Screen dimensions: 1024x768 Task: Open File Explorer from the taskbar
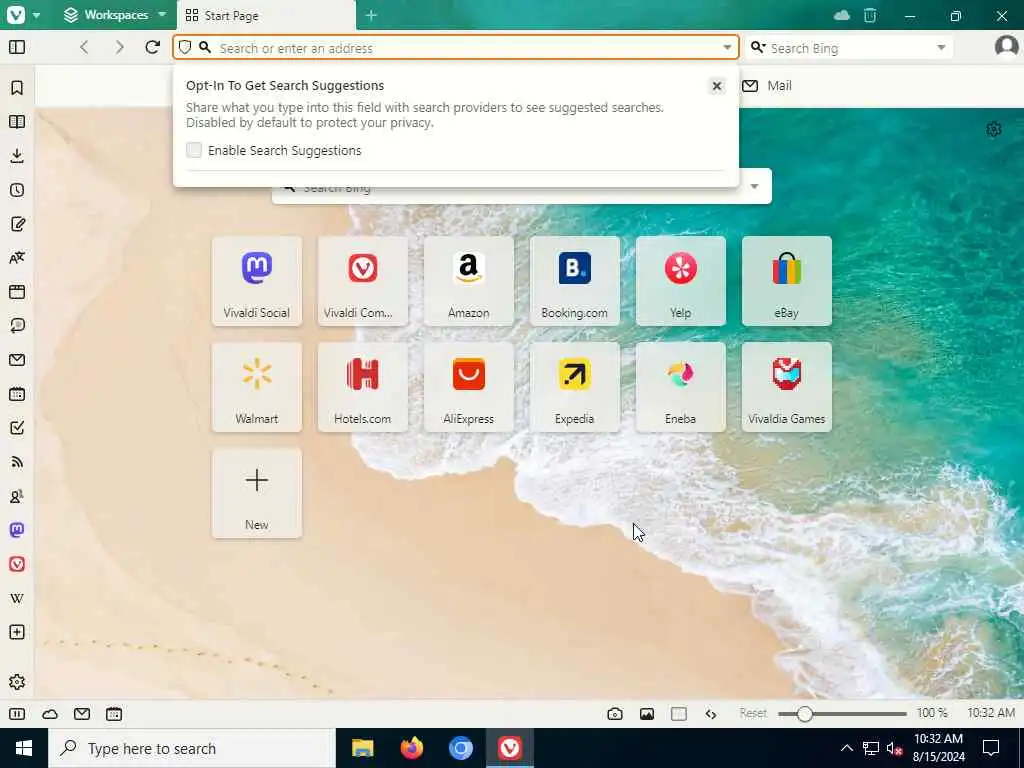coord(362,748)
